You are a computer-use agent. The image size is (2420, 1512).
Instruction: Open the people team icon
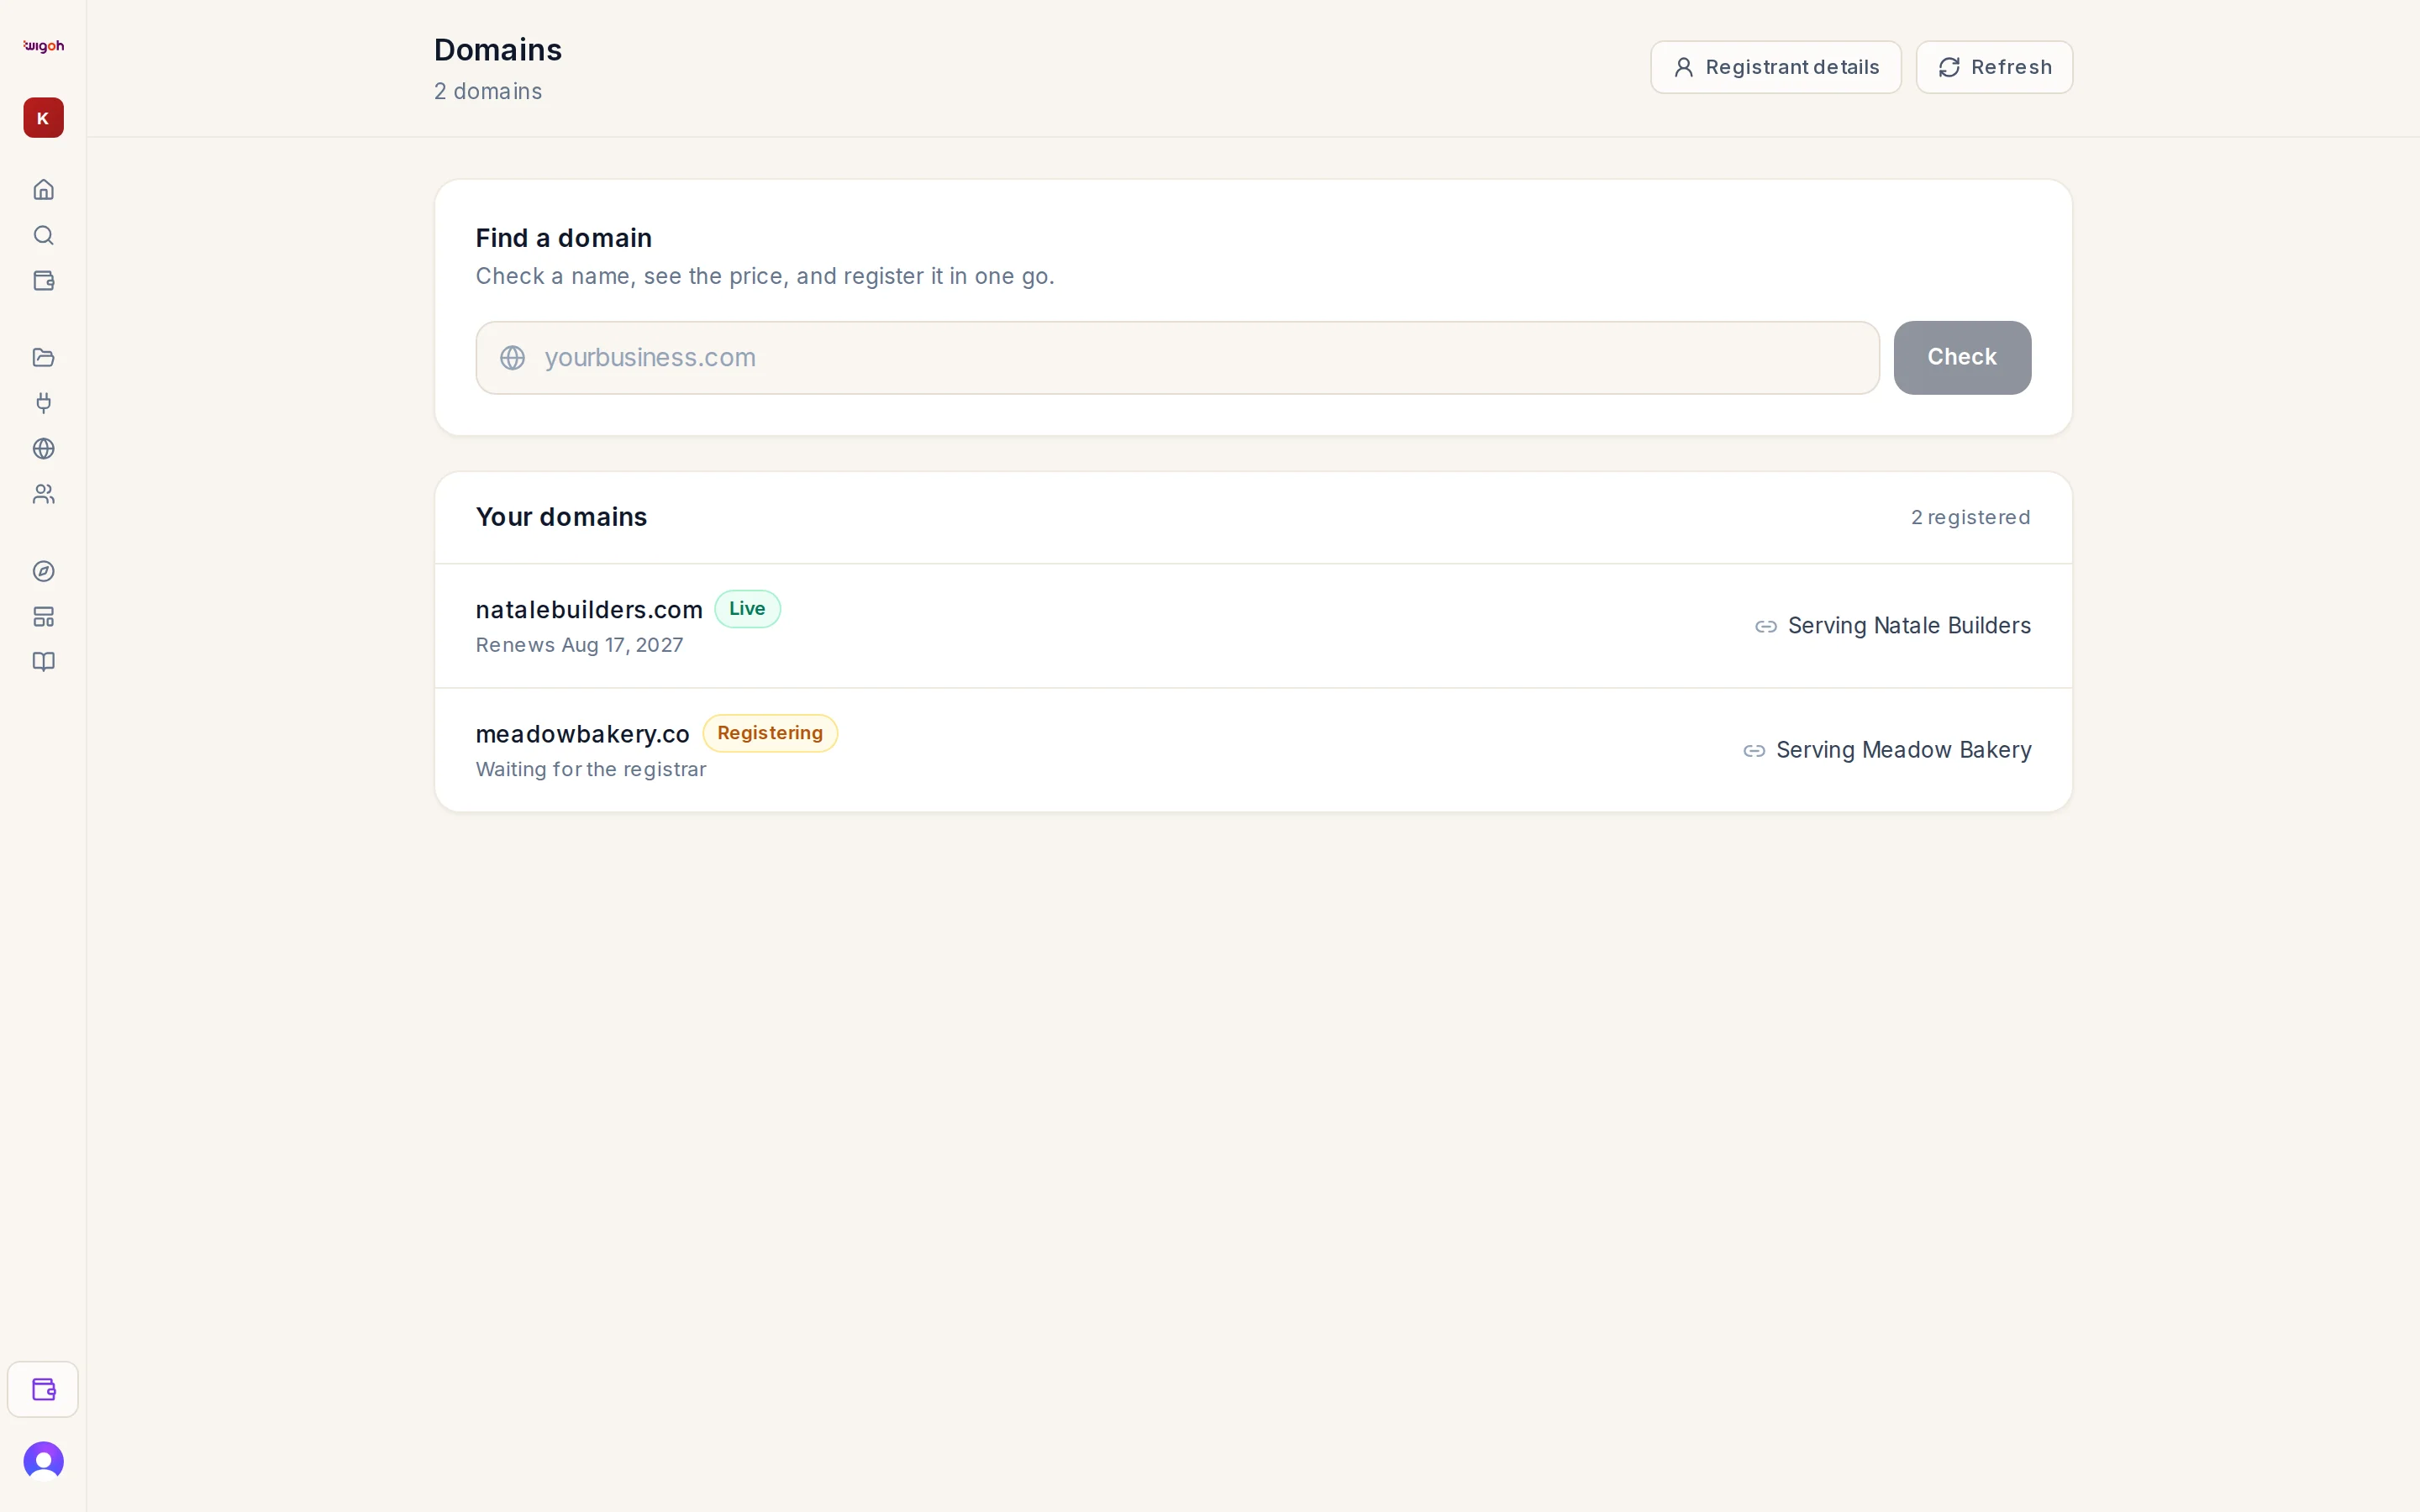point(43,494)
